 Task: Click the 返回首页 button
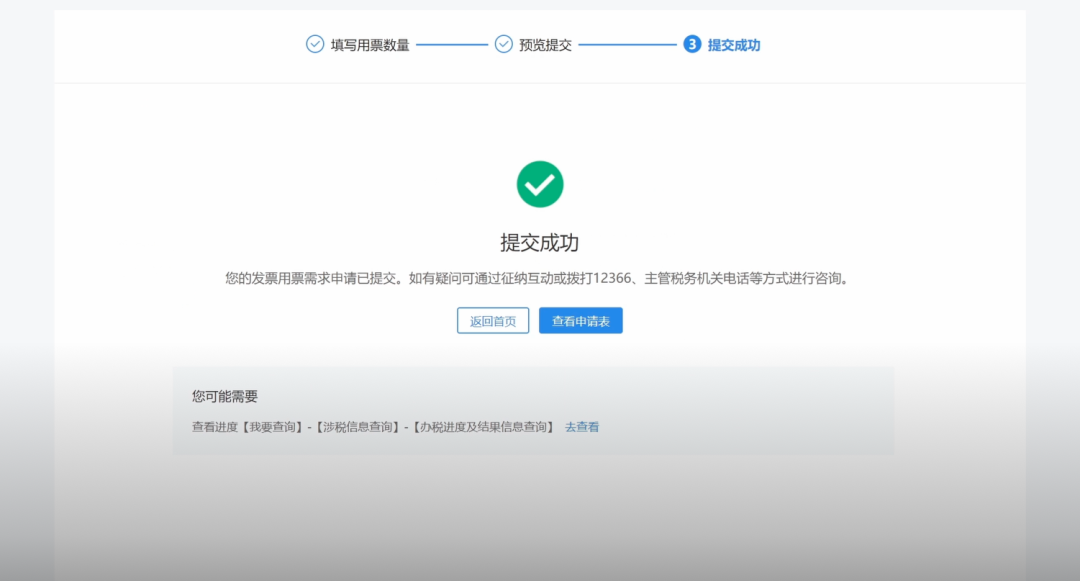pyautogui.click(x=492, y=321)
